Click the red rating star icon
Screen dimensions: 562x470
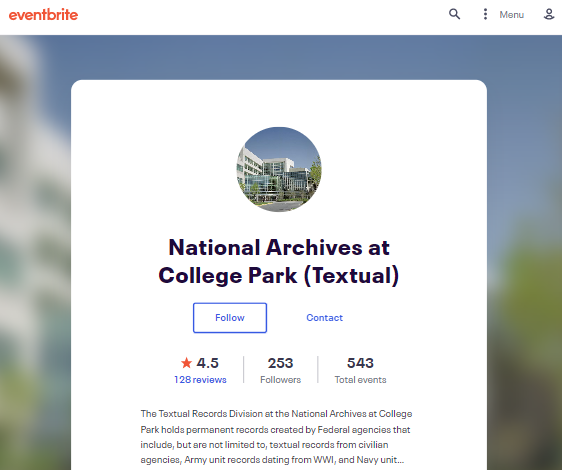[186, 363]
